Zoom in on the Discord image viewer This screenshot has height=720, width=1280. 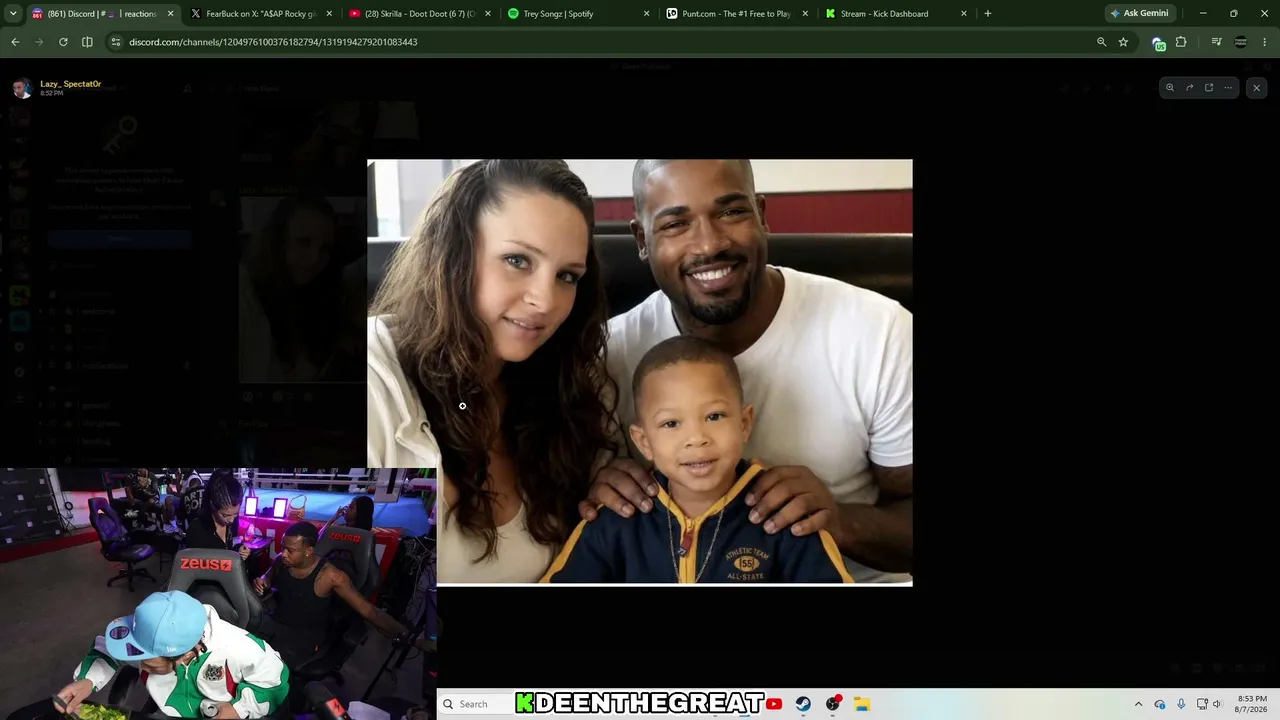(x=1170, y=88)
